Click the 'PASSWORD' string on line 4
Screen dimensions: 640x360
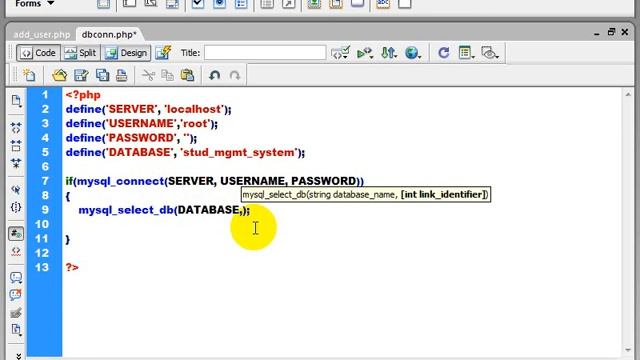pos(141,138)
